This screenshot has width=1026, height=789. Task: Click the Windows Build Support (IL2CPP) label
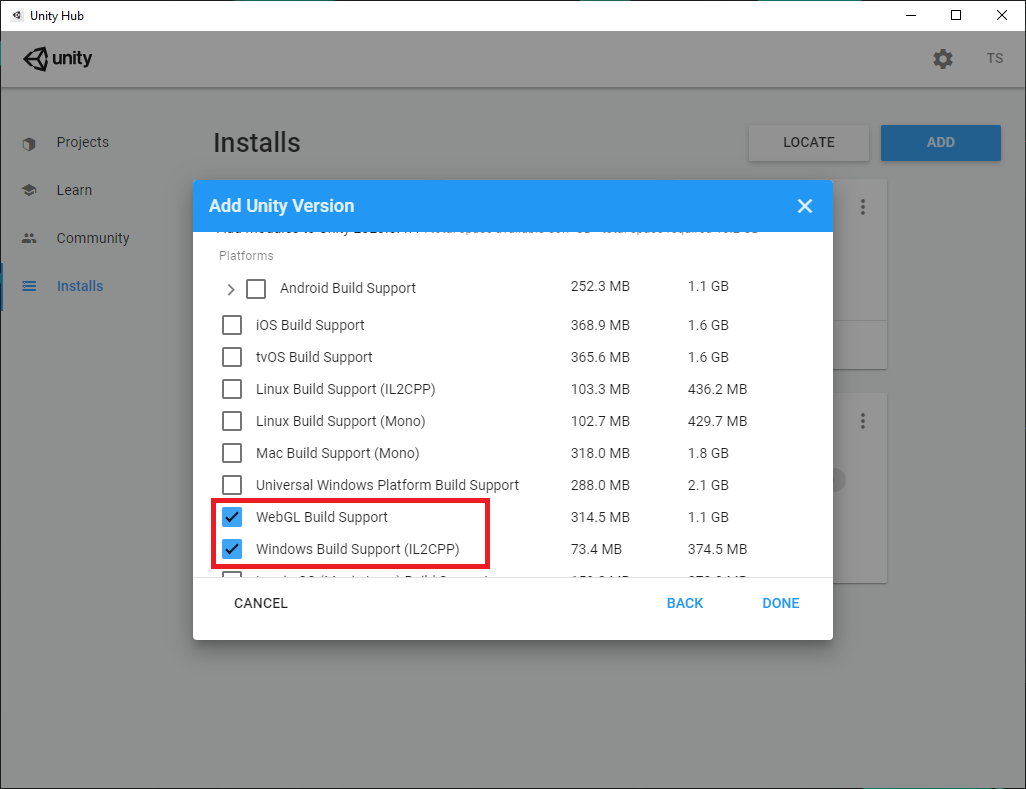[x=357, y=550]
